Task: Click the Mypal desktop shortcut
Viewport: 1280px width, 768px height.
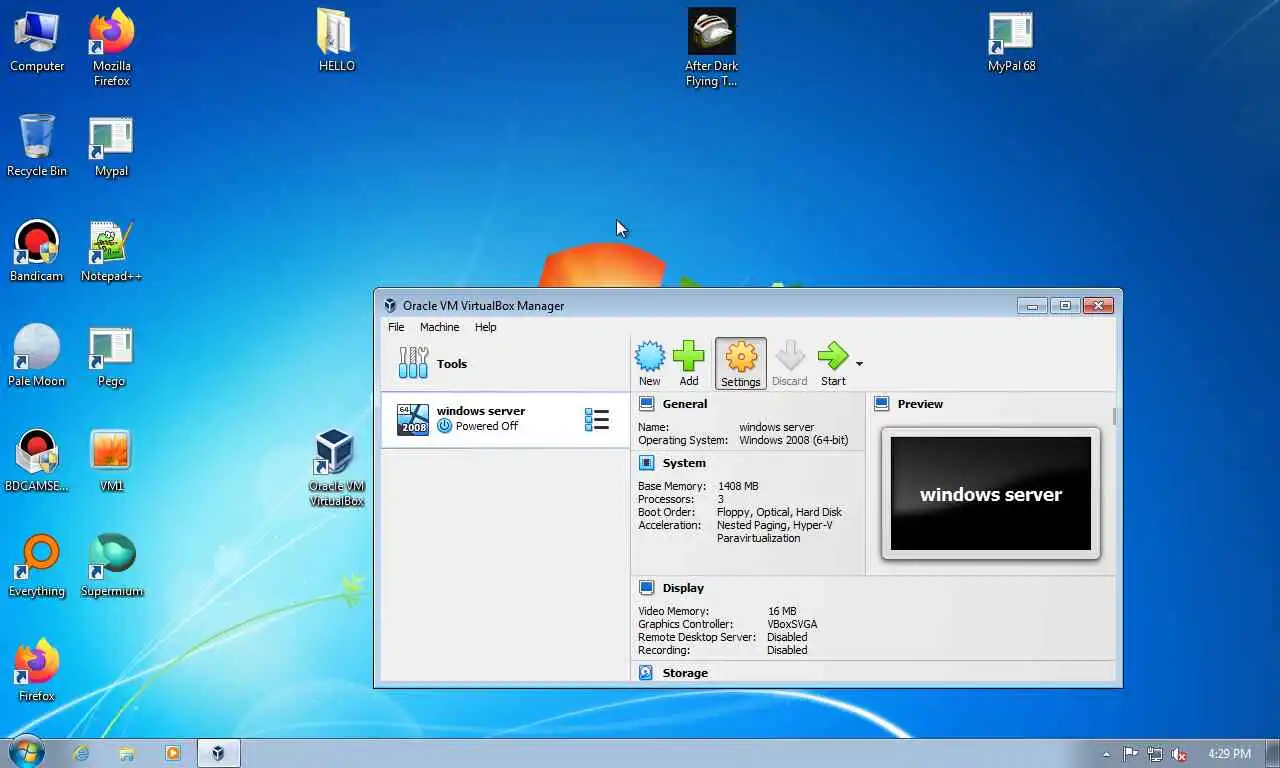Action: (111, 146)
